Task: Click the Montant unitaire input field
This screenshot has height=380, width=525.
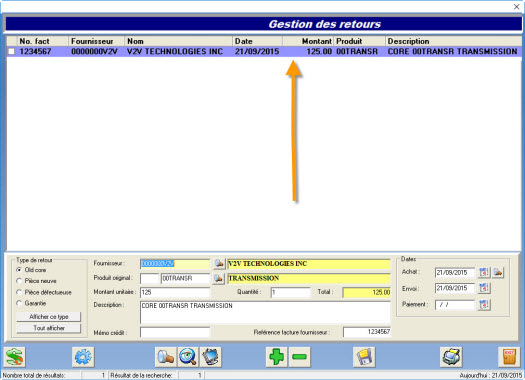Action: tap(175, 292)
